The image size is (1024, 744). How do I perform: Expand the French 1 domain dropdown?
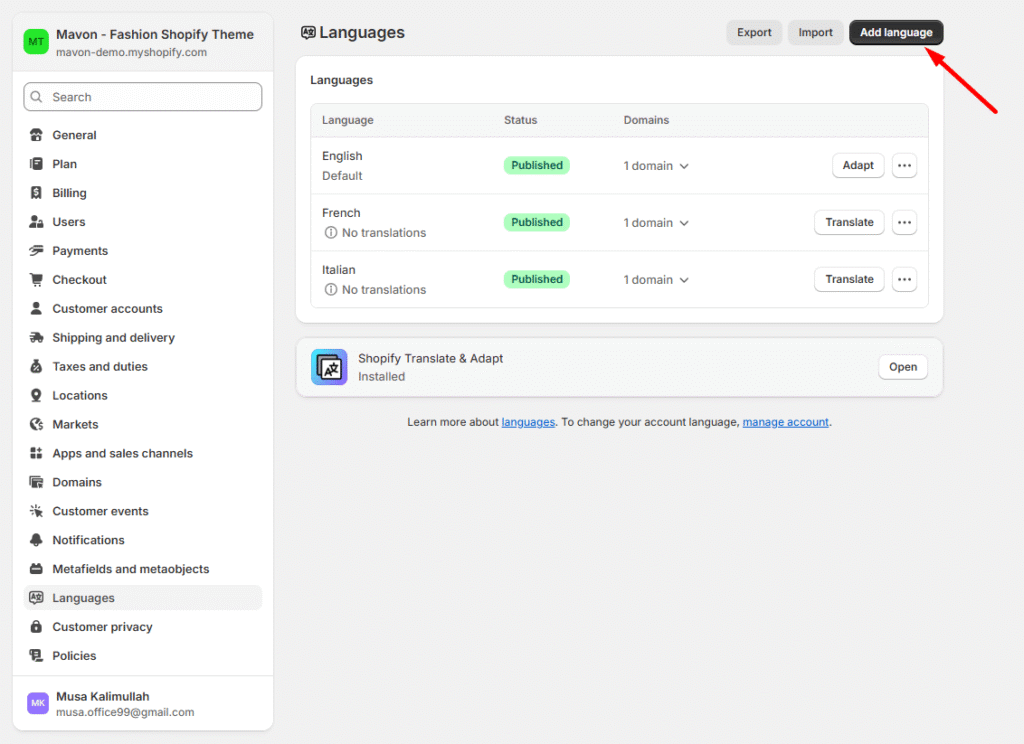pyautogui.click(x=657, y=223)
